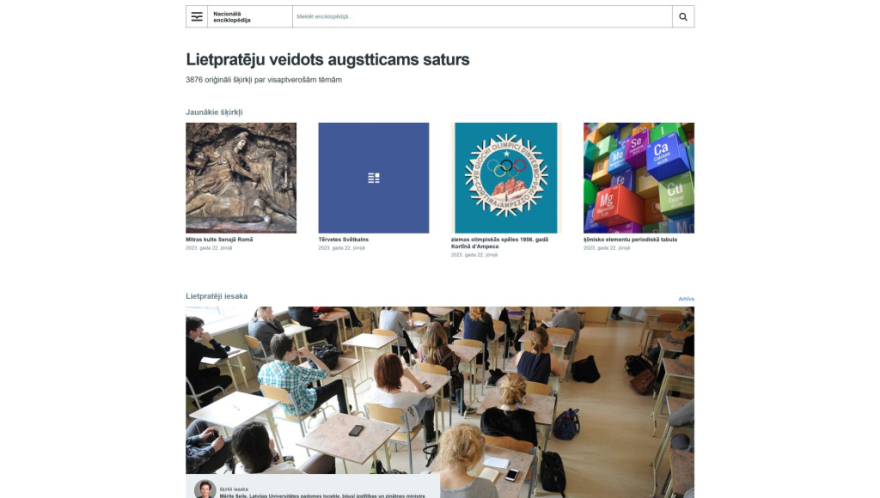This screenshot has height=498, width=880.
Task: Open the 'ziemas olimpiskās spēles 1956. gadā' link
Action: (x=499, y=243)
